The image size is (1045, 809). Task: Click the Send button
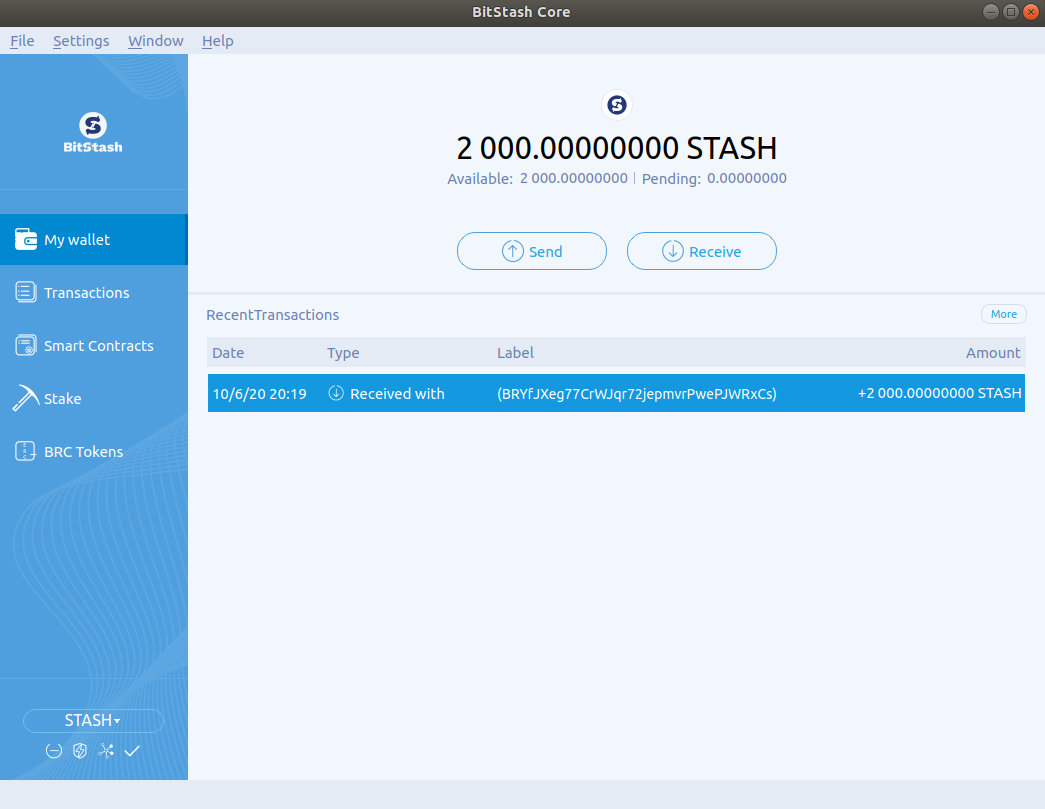[532, 251]
